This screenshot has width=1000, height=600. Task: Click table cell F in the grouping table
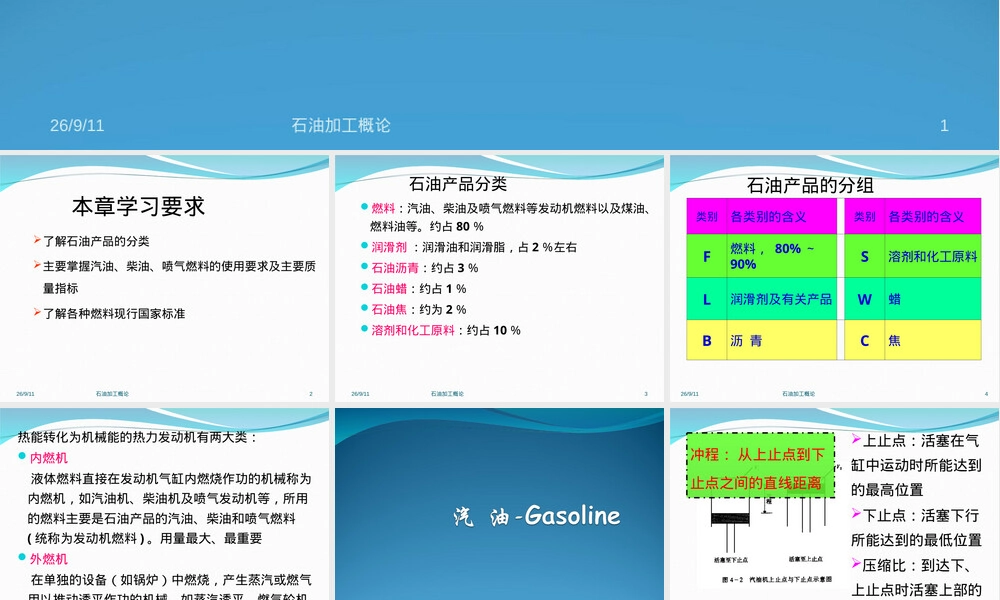[x=707, y=256]
